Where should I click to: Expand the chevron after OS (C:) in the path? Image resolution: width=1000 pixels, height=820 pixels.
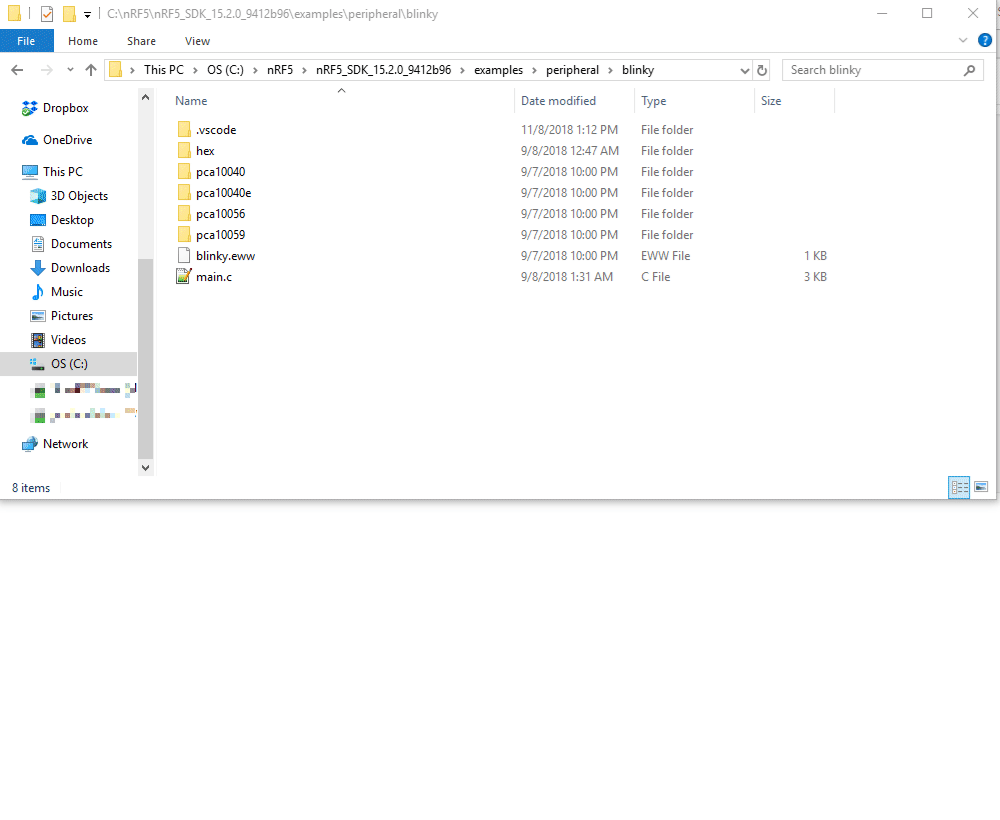[x=255, y=70]
